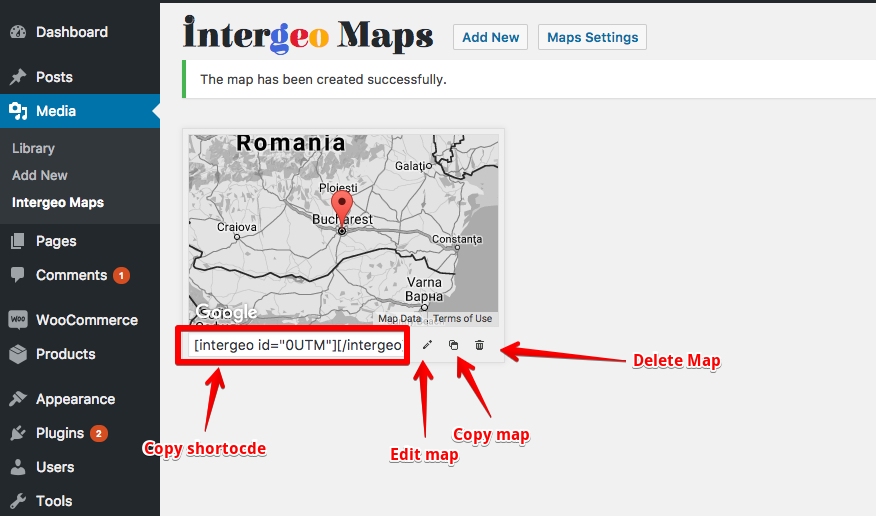Click the Posts pushpin icon

(18, 77)
